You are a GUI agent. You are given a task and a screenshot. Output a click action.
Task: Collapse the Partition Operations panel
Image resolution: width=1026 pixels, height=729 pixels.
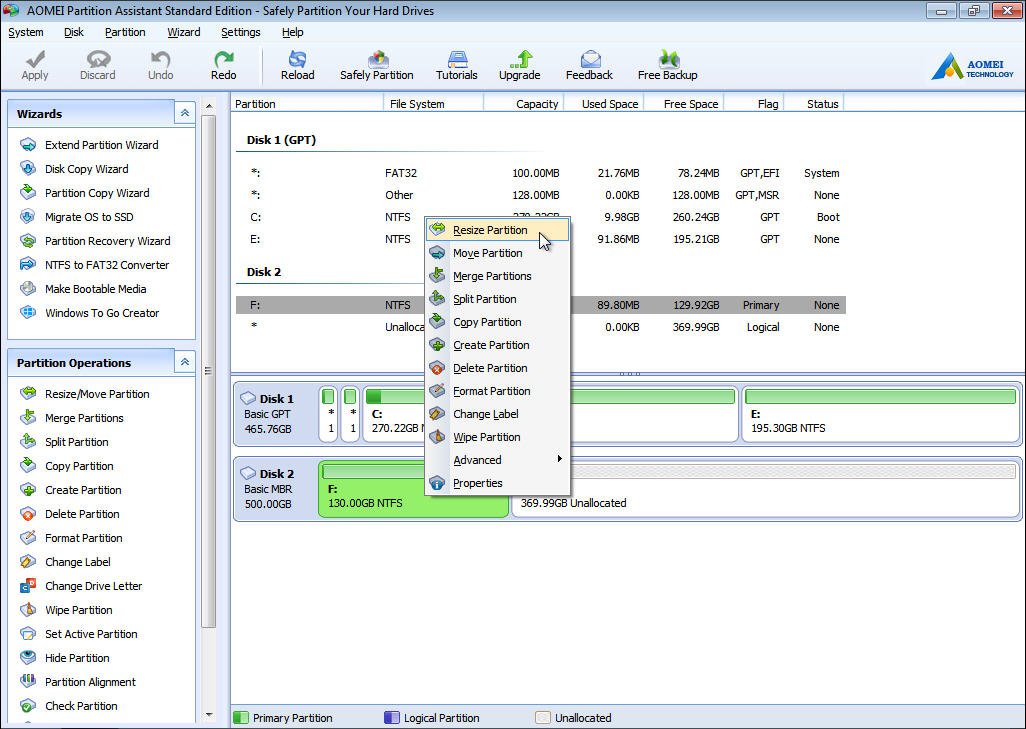[184, 363]
